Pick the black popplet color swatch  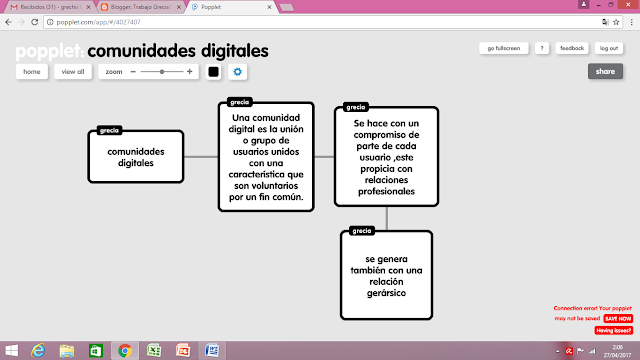[x=213, y=72]
